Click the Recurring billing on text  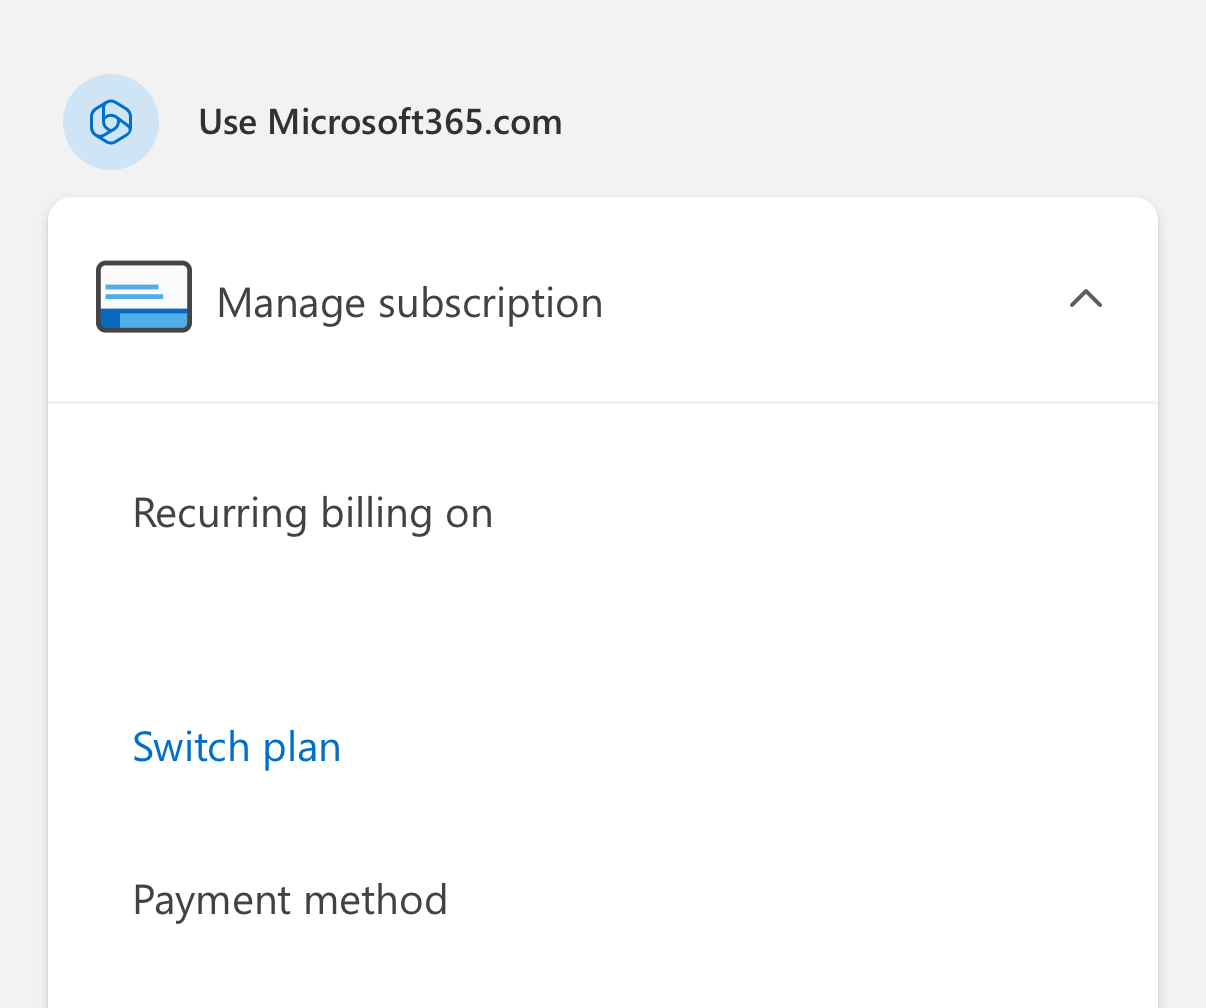click(312, 513)
